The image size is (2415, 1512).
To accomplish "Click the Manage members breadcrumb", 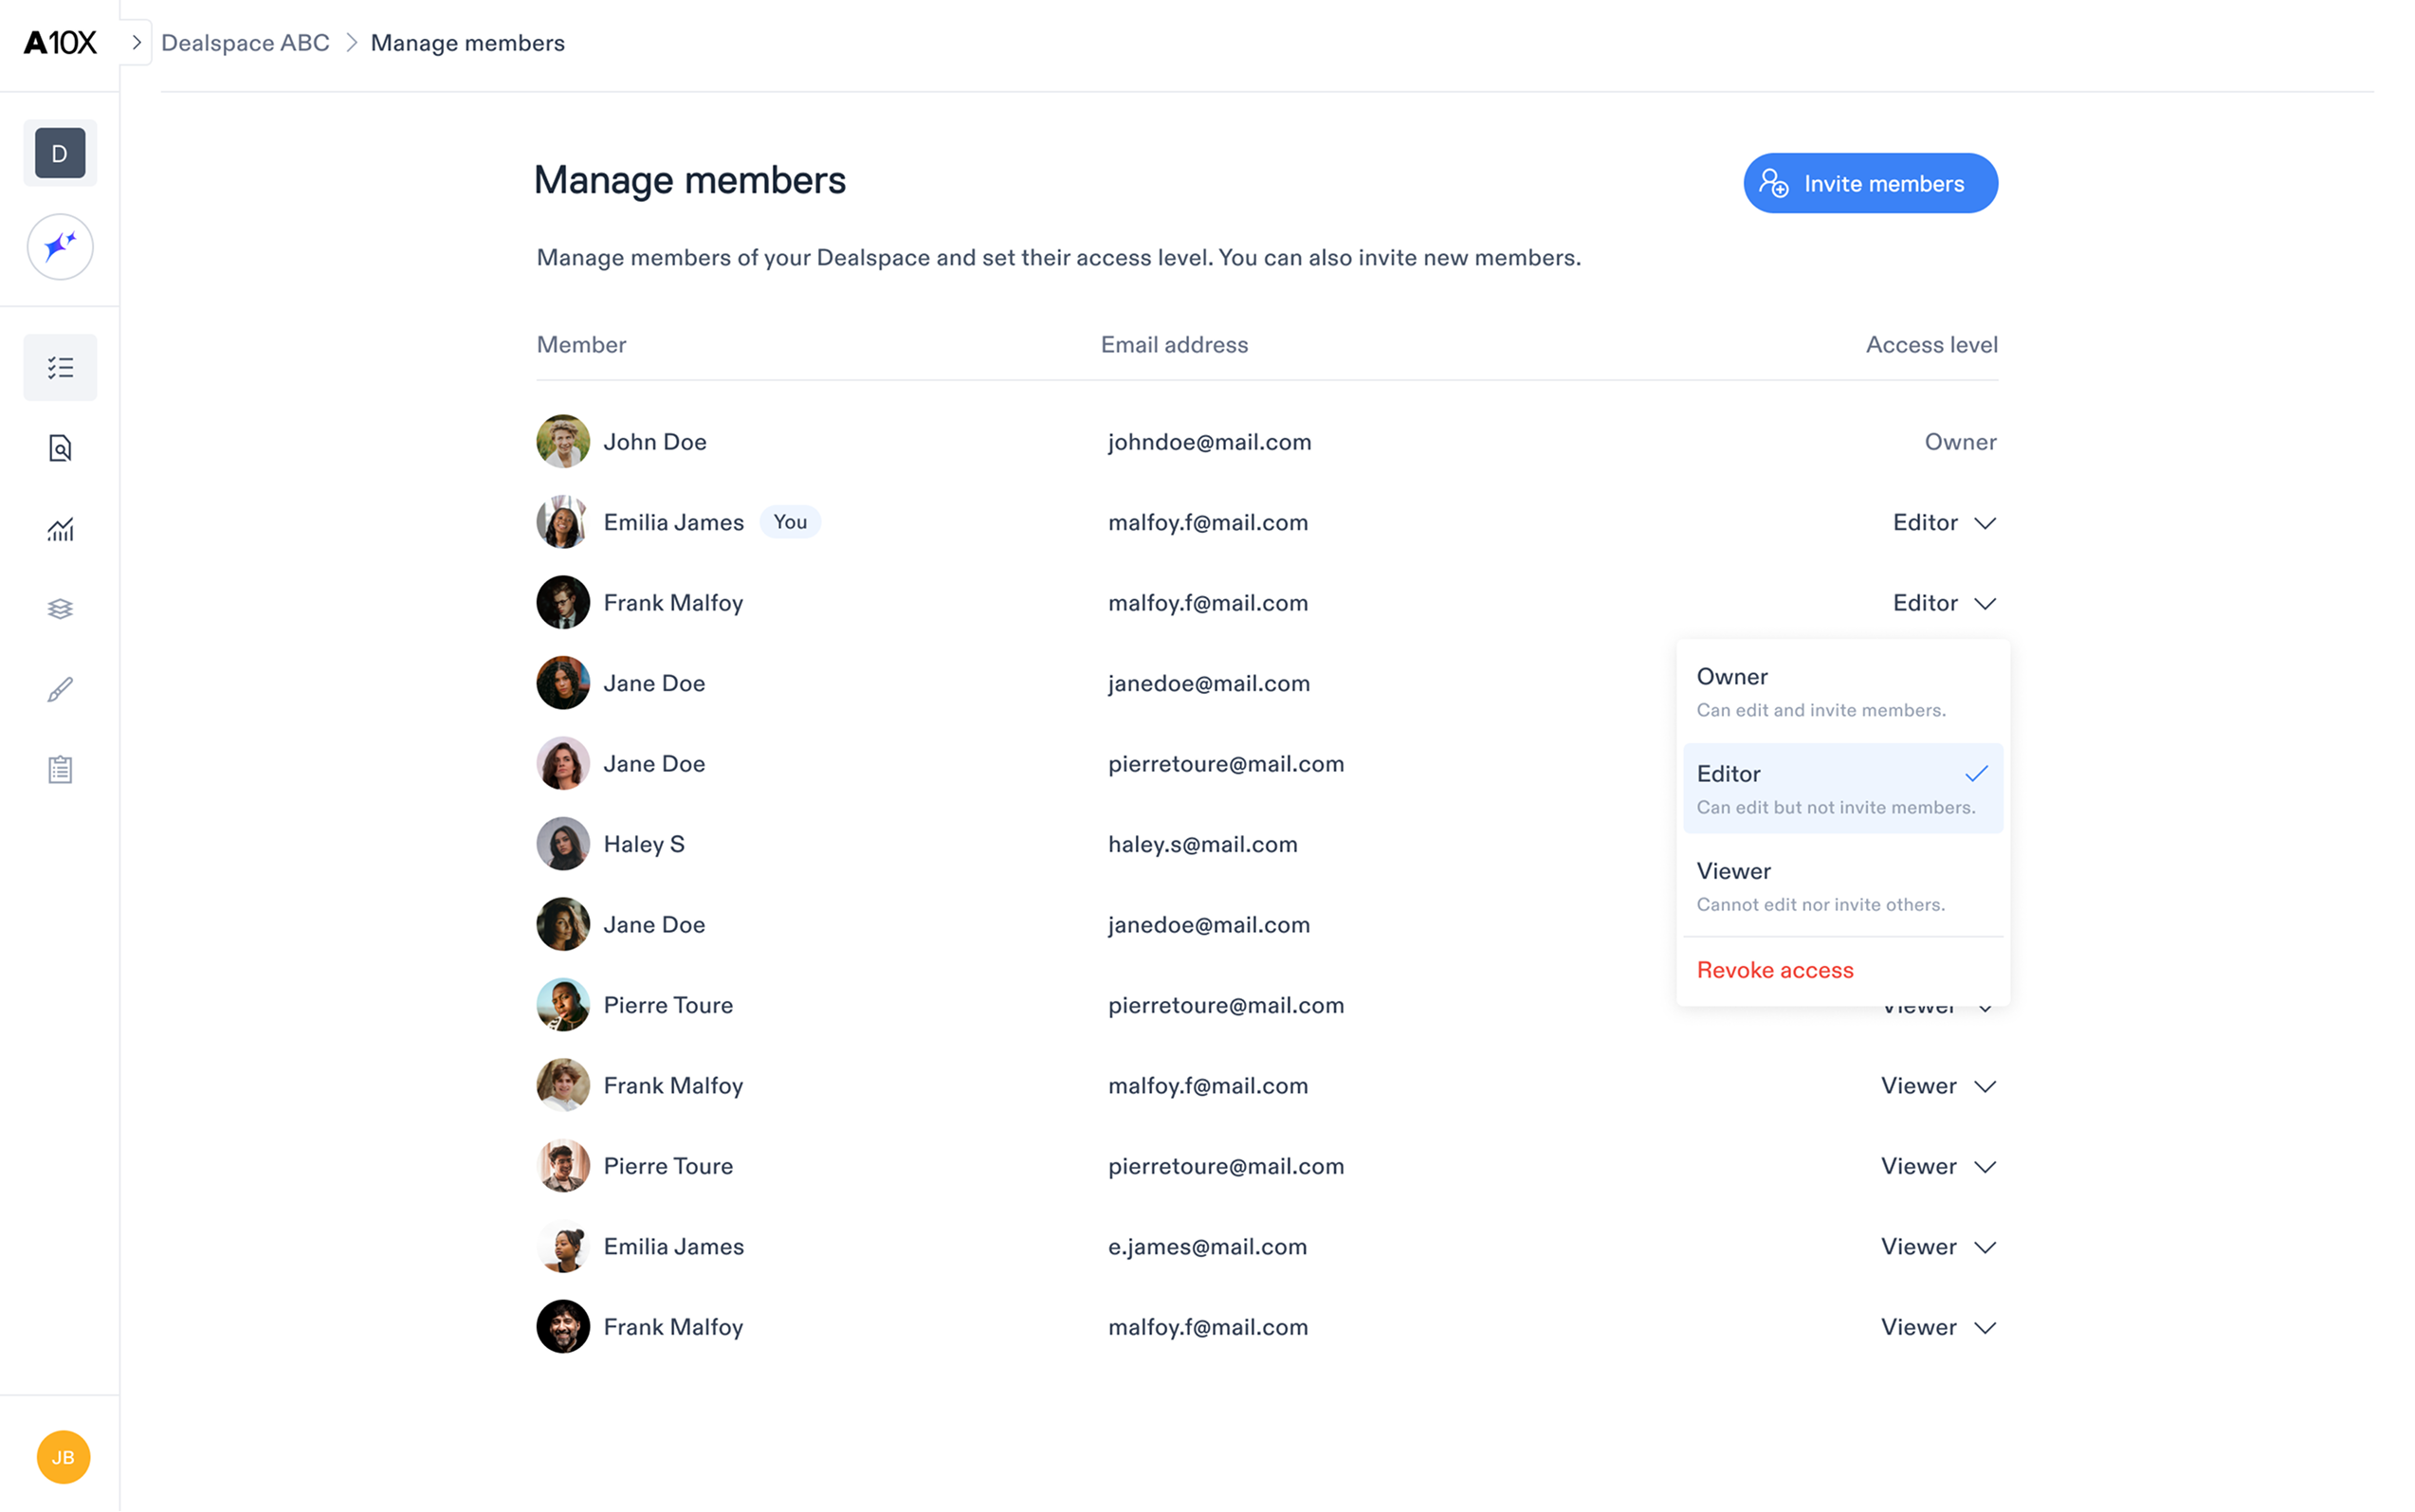I will click(x=467, y=43).
